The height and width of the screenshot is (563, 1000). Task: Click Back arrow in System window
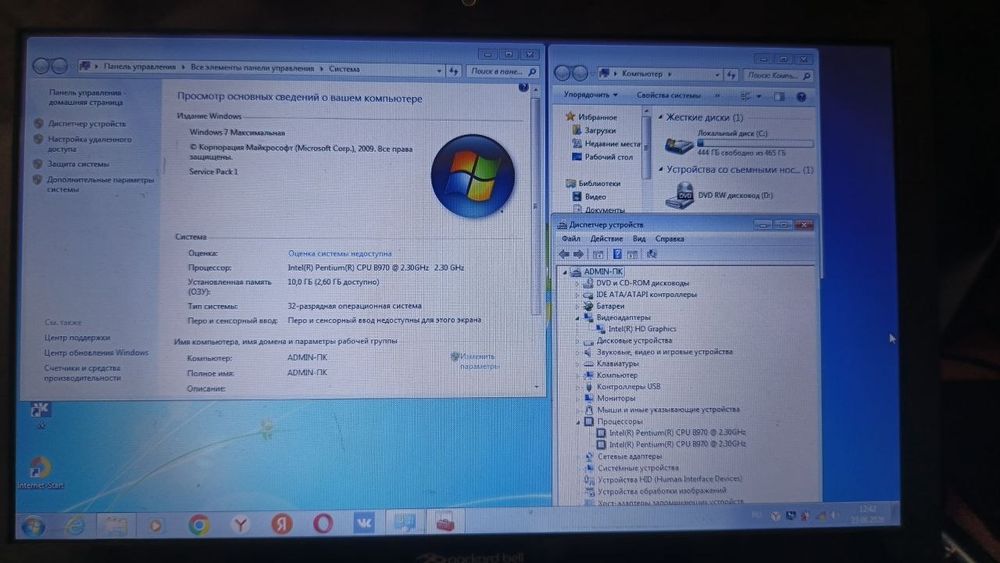click(41, 66)
